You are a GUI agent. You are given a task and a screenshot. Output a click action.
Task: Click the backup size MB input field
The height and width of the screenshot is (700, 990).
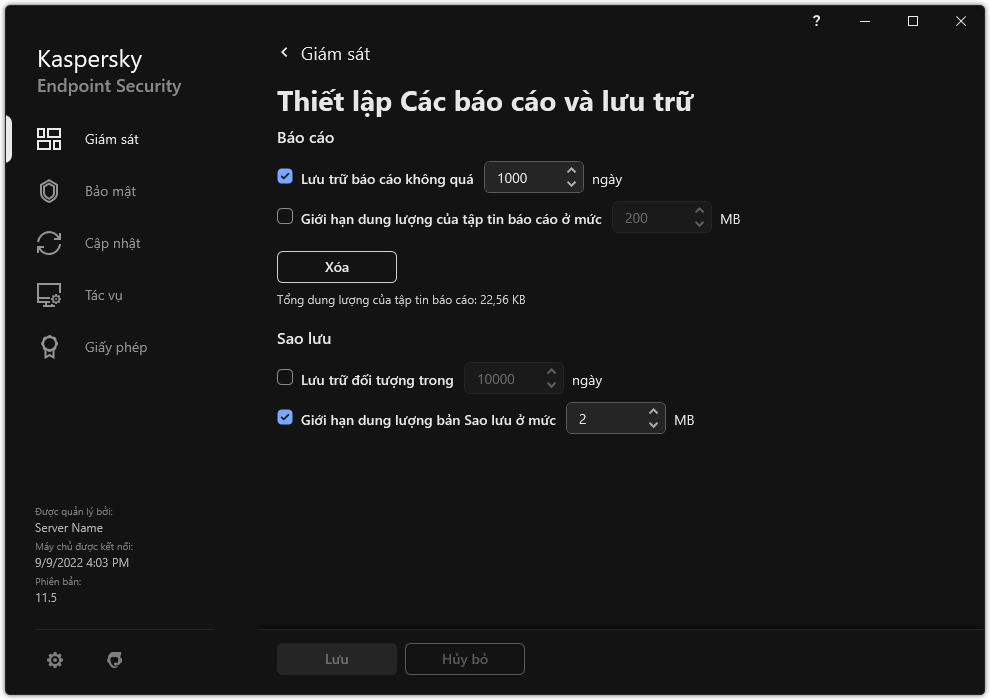(x=604, y=419)
